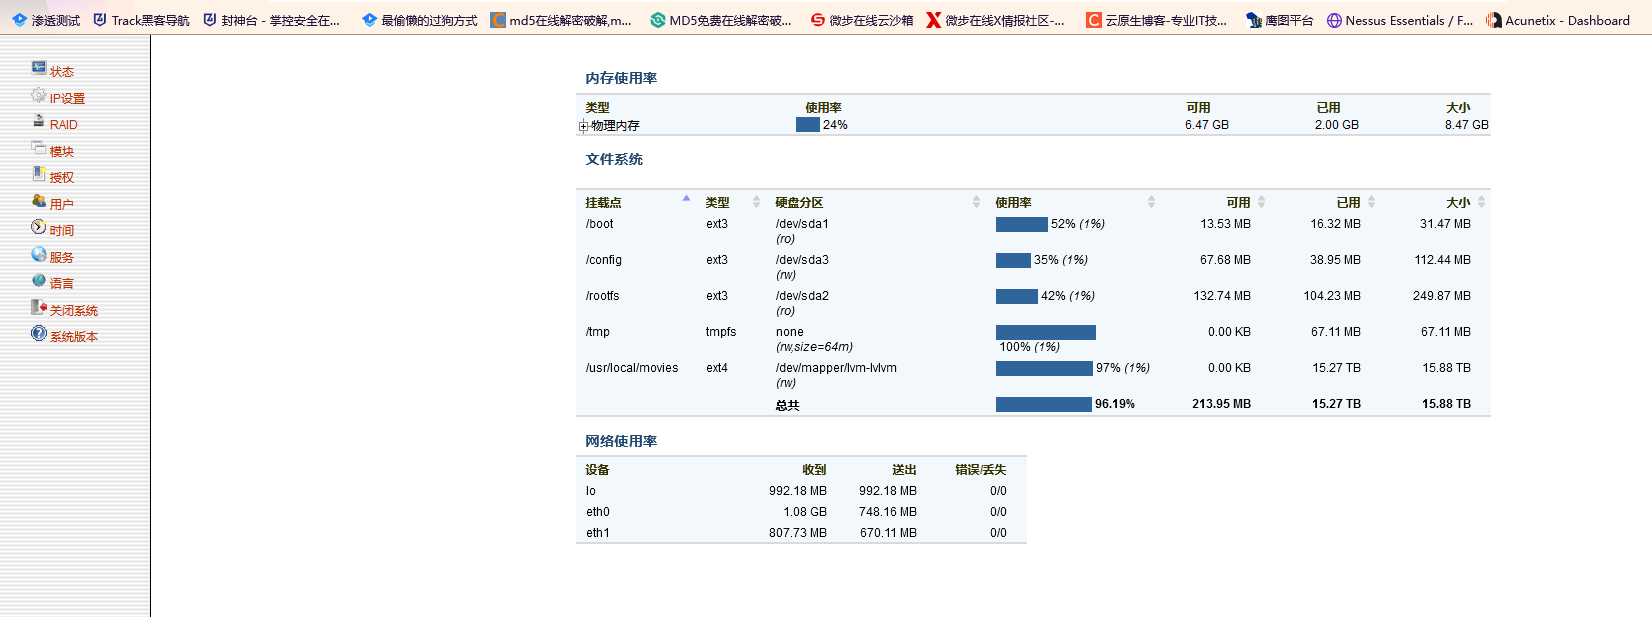Screen dimensions: 1652x617
Task: Click the 时间 clock icon
Action: [x=38, y=227]
